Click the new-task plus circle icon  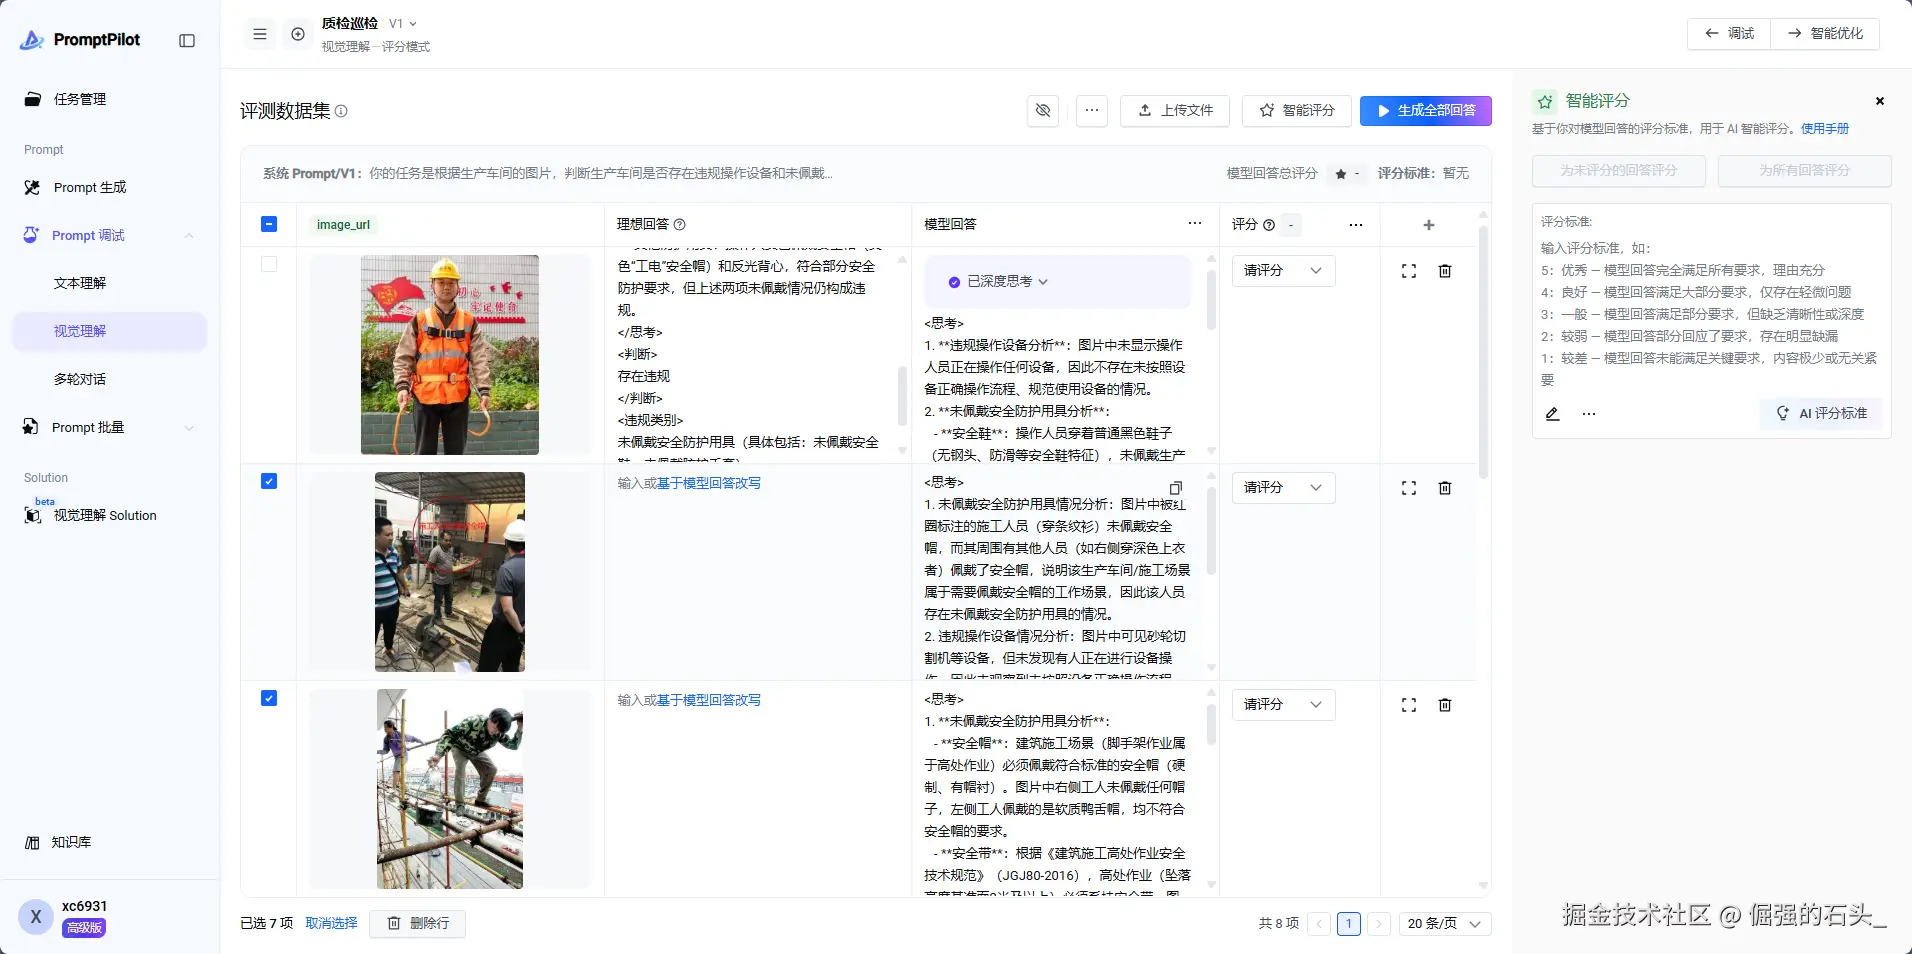298,35
